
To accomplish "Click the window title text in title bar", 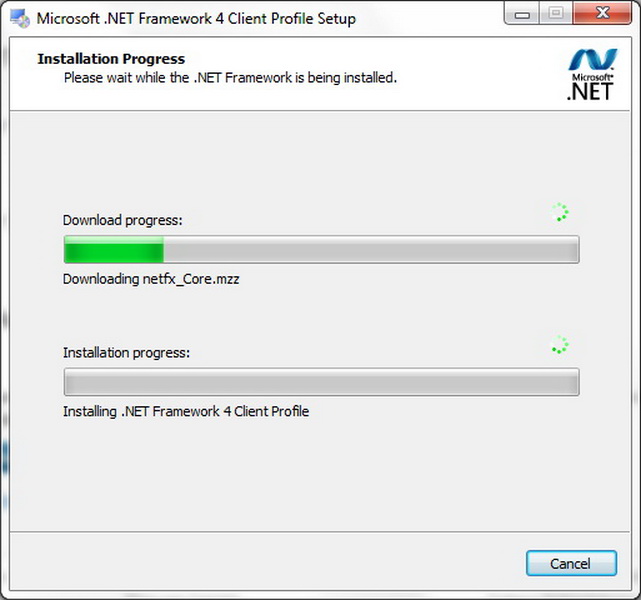I will pos(196,18).
